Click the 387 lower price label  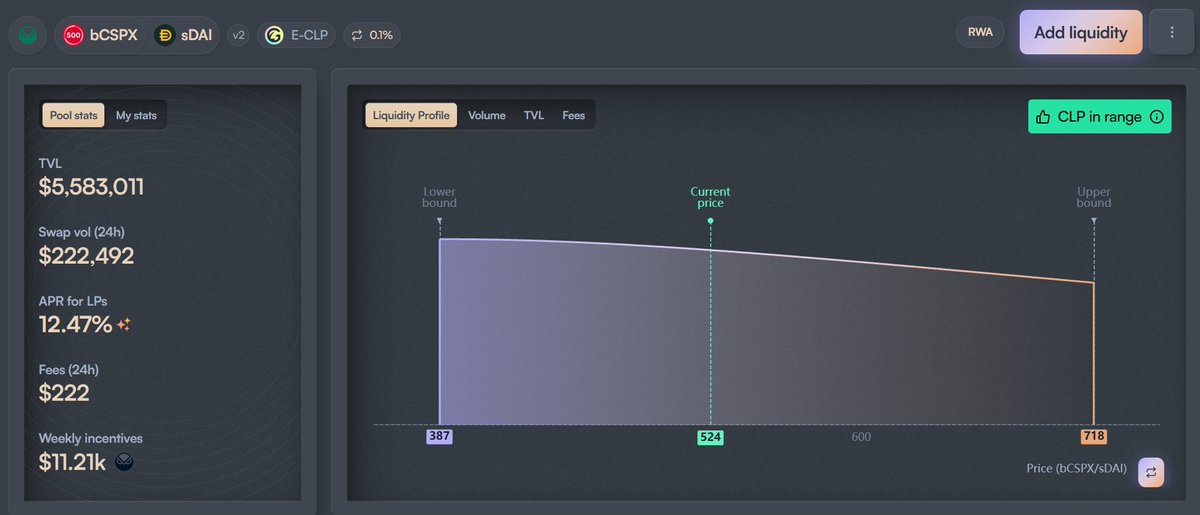(439, 437)
